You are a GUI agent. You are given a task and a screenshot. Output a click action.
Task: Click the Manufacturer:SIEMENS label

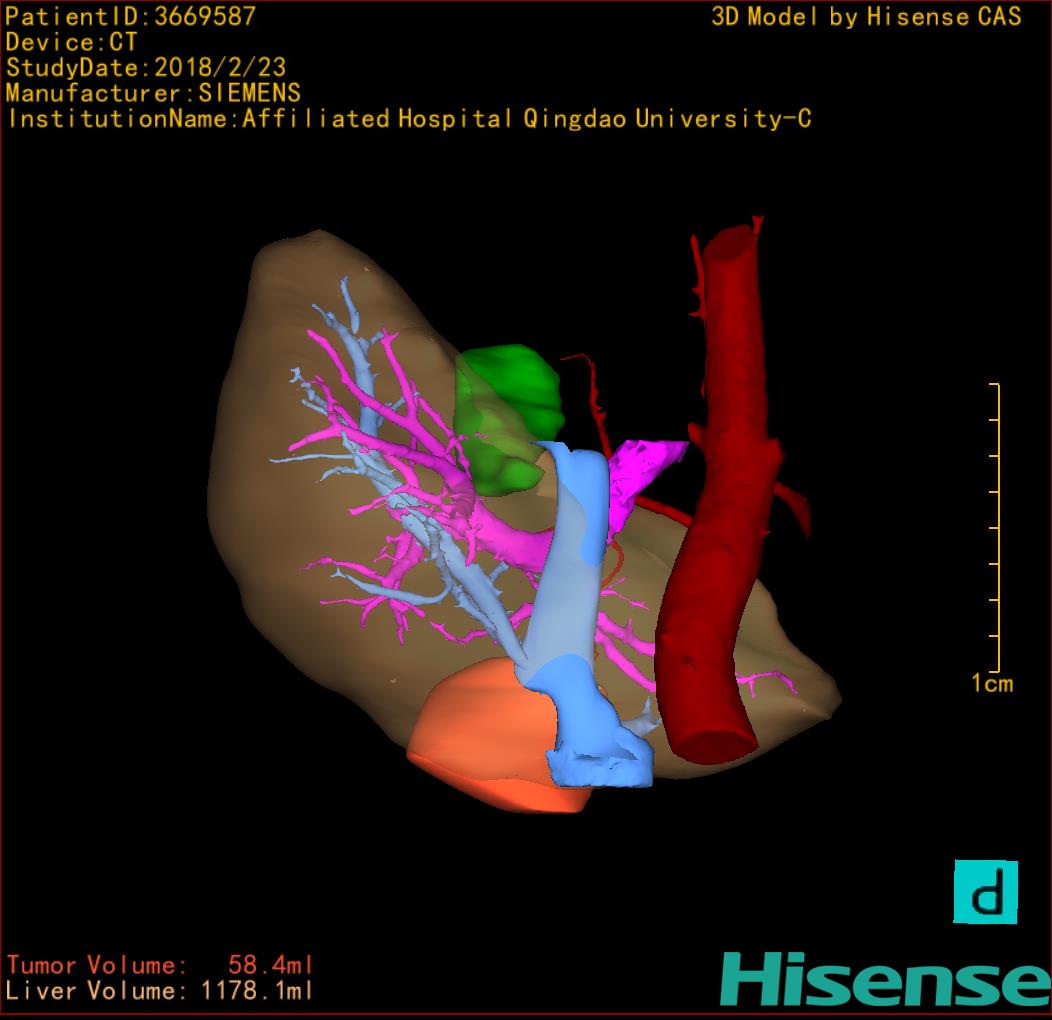click(x=153, y=93)
